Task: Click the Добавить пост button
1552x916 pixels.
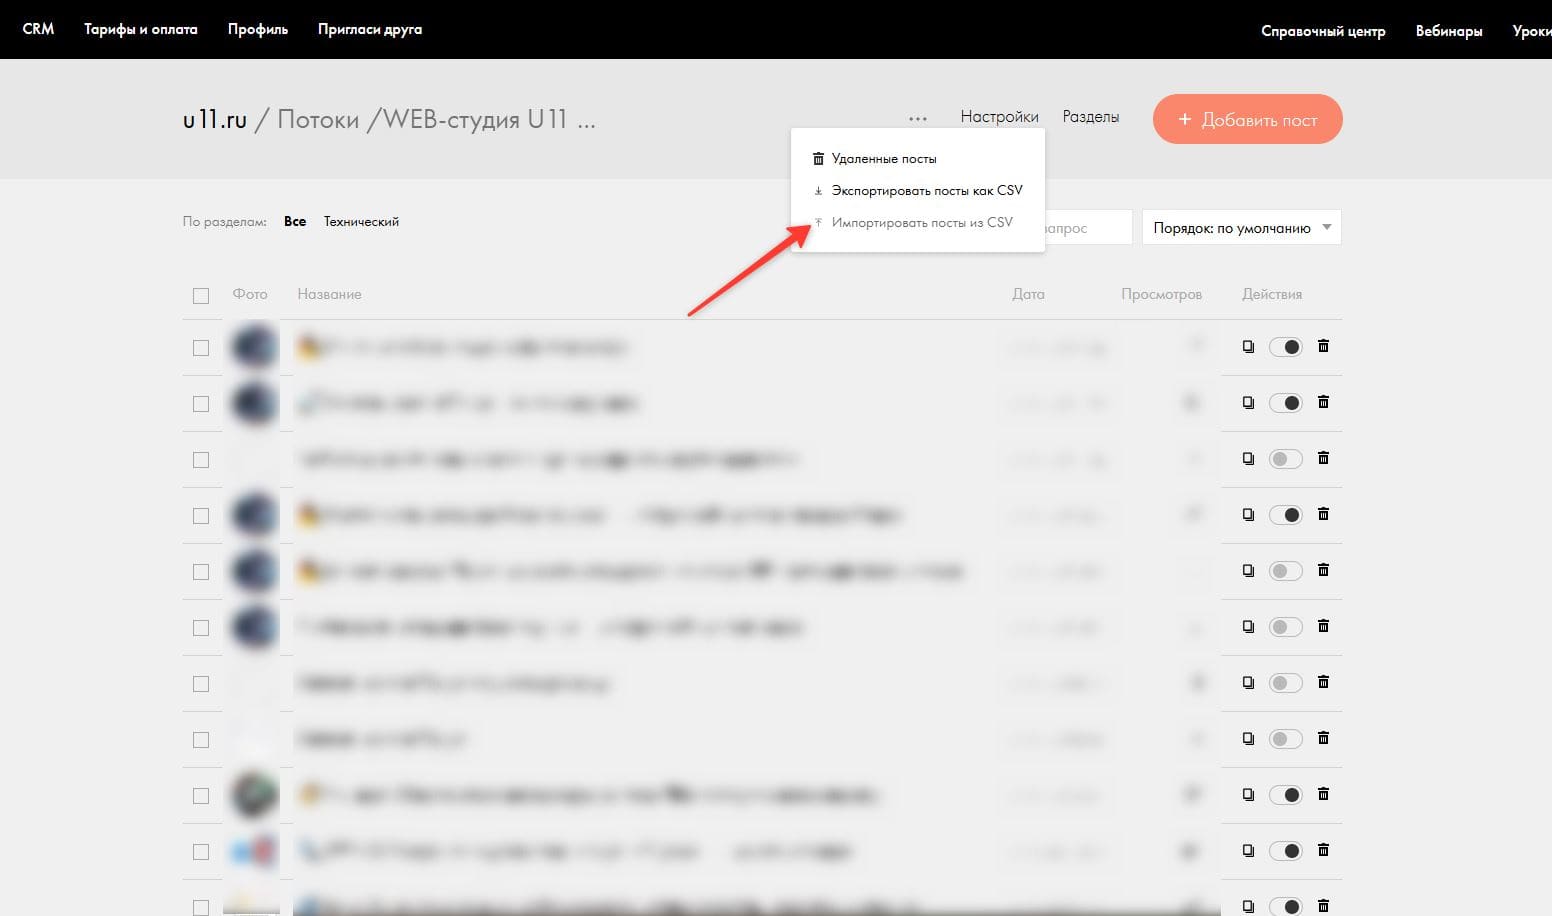Action: (1248, 119)
